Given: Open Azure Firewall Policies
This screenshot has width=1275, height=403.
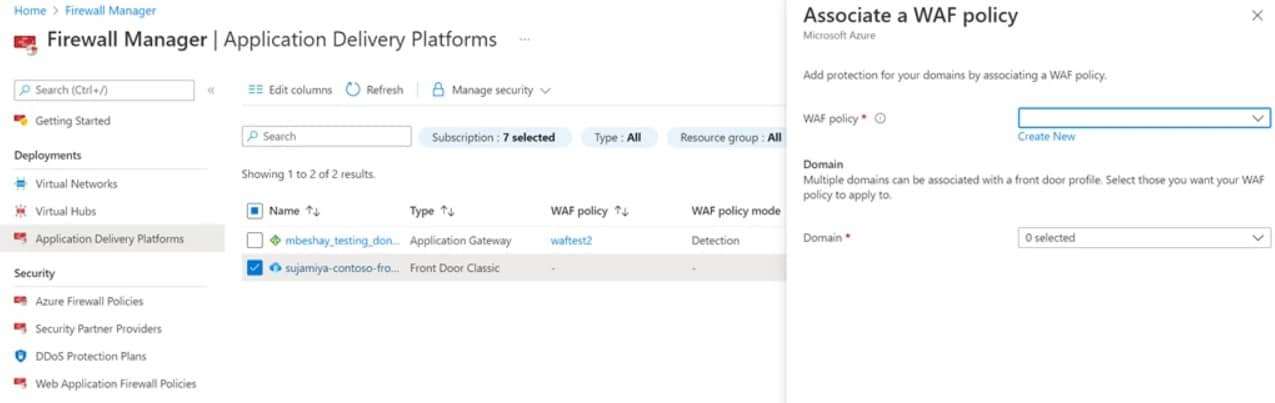Looking at the screenshot, I should (x=89, y=301).
